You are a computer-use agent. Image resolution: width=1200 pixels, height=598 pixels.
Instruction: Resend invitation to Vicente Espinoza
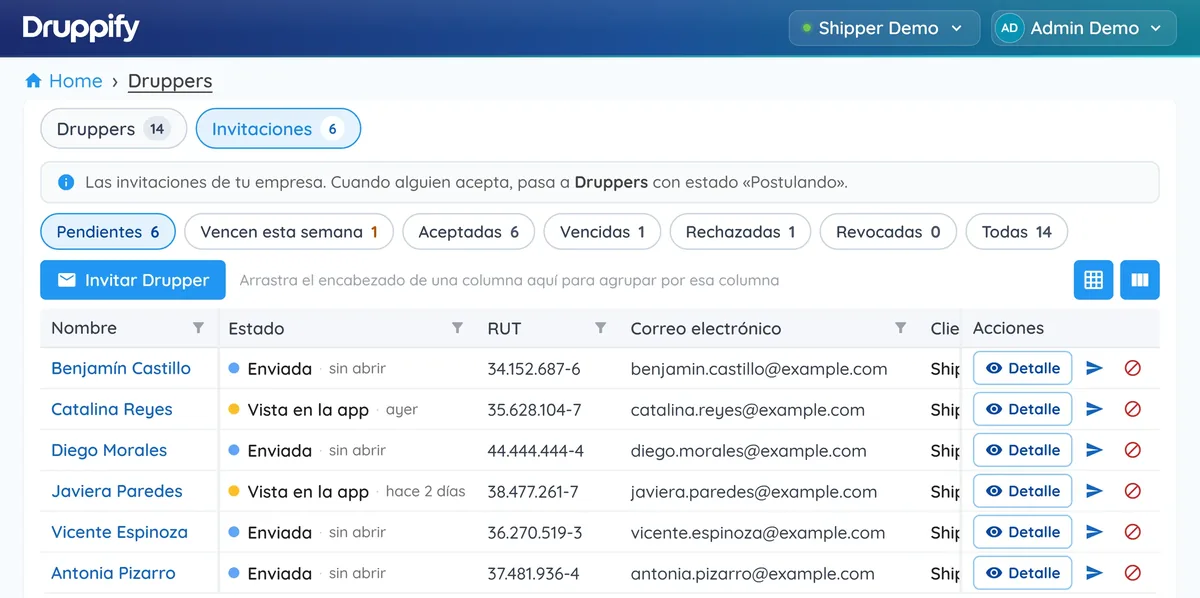point(1094,532)
